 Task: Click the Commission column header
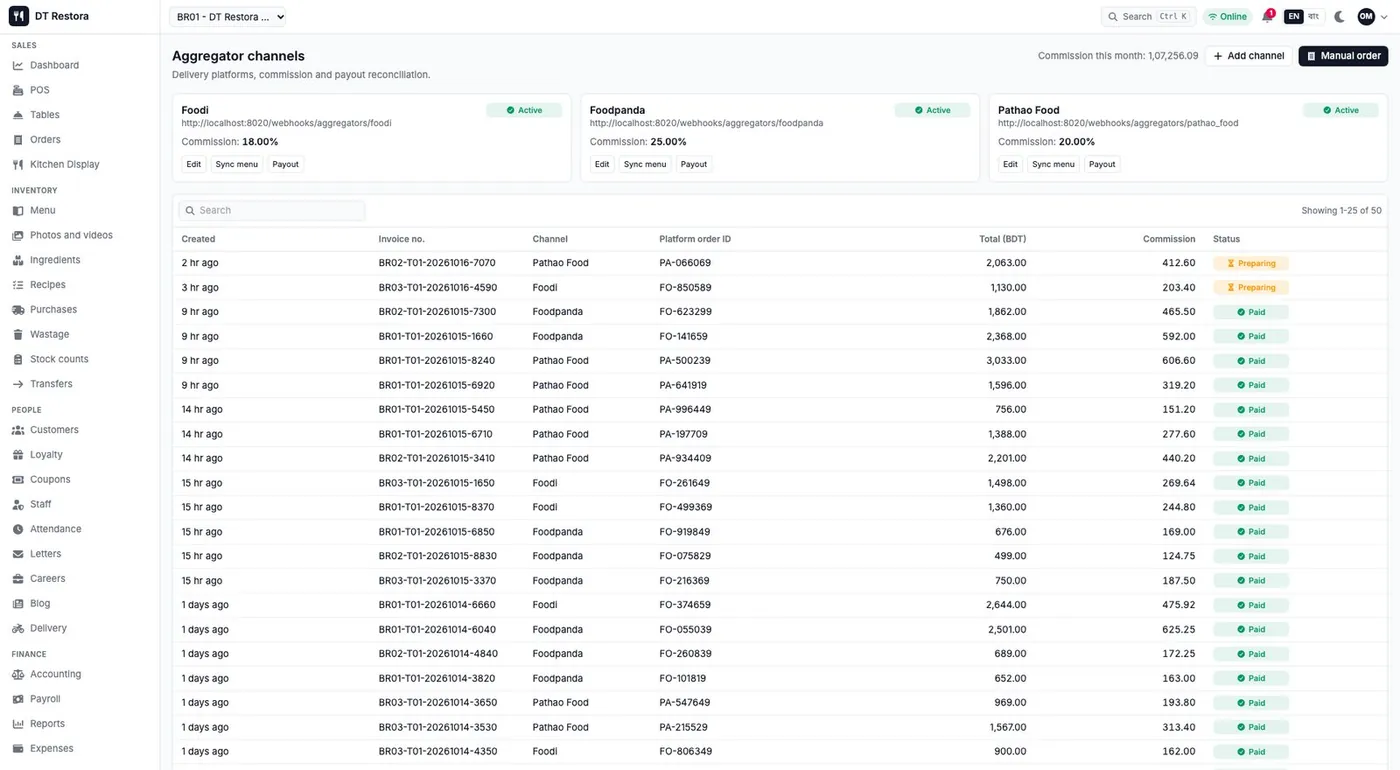tap(1169, 239)
